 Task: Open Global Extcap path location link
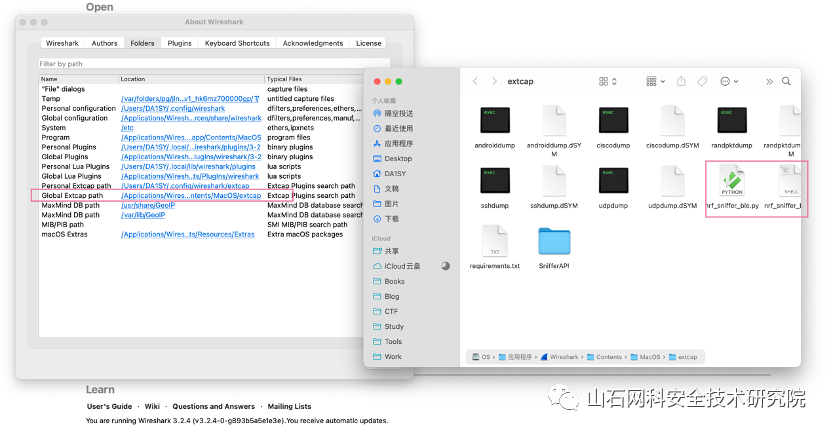(191, 195)
